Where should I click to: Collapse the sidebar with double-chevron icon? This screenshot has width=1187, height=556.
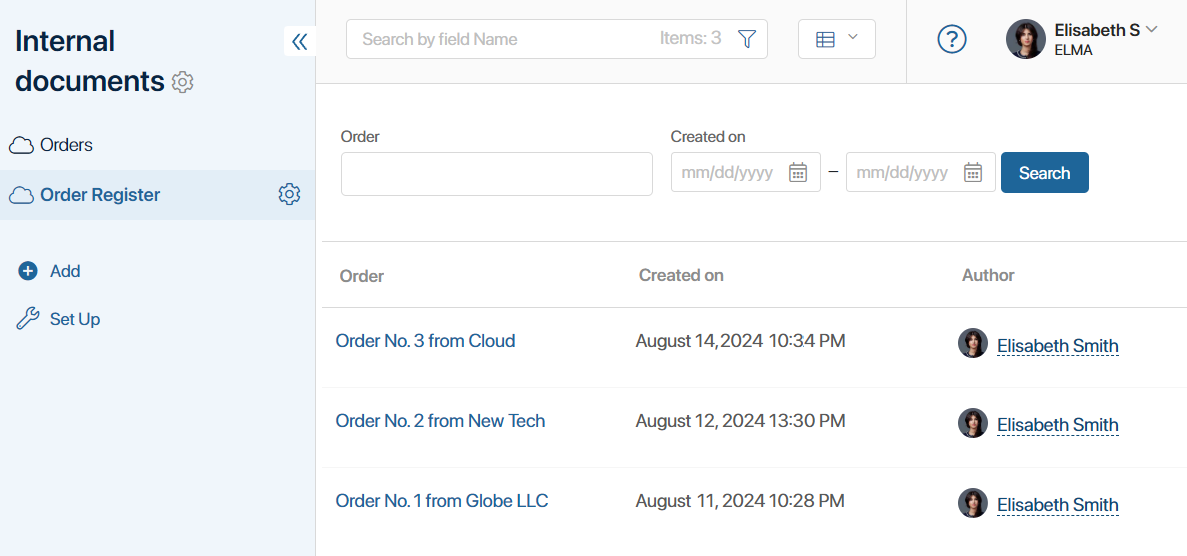pos(300,41)
